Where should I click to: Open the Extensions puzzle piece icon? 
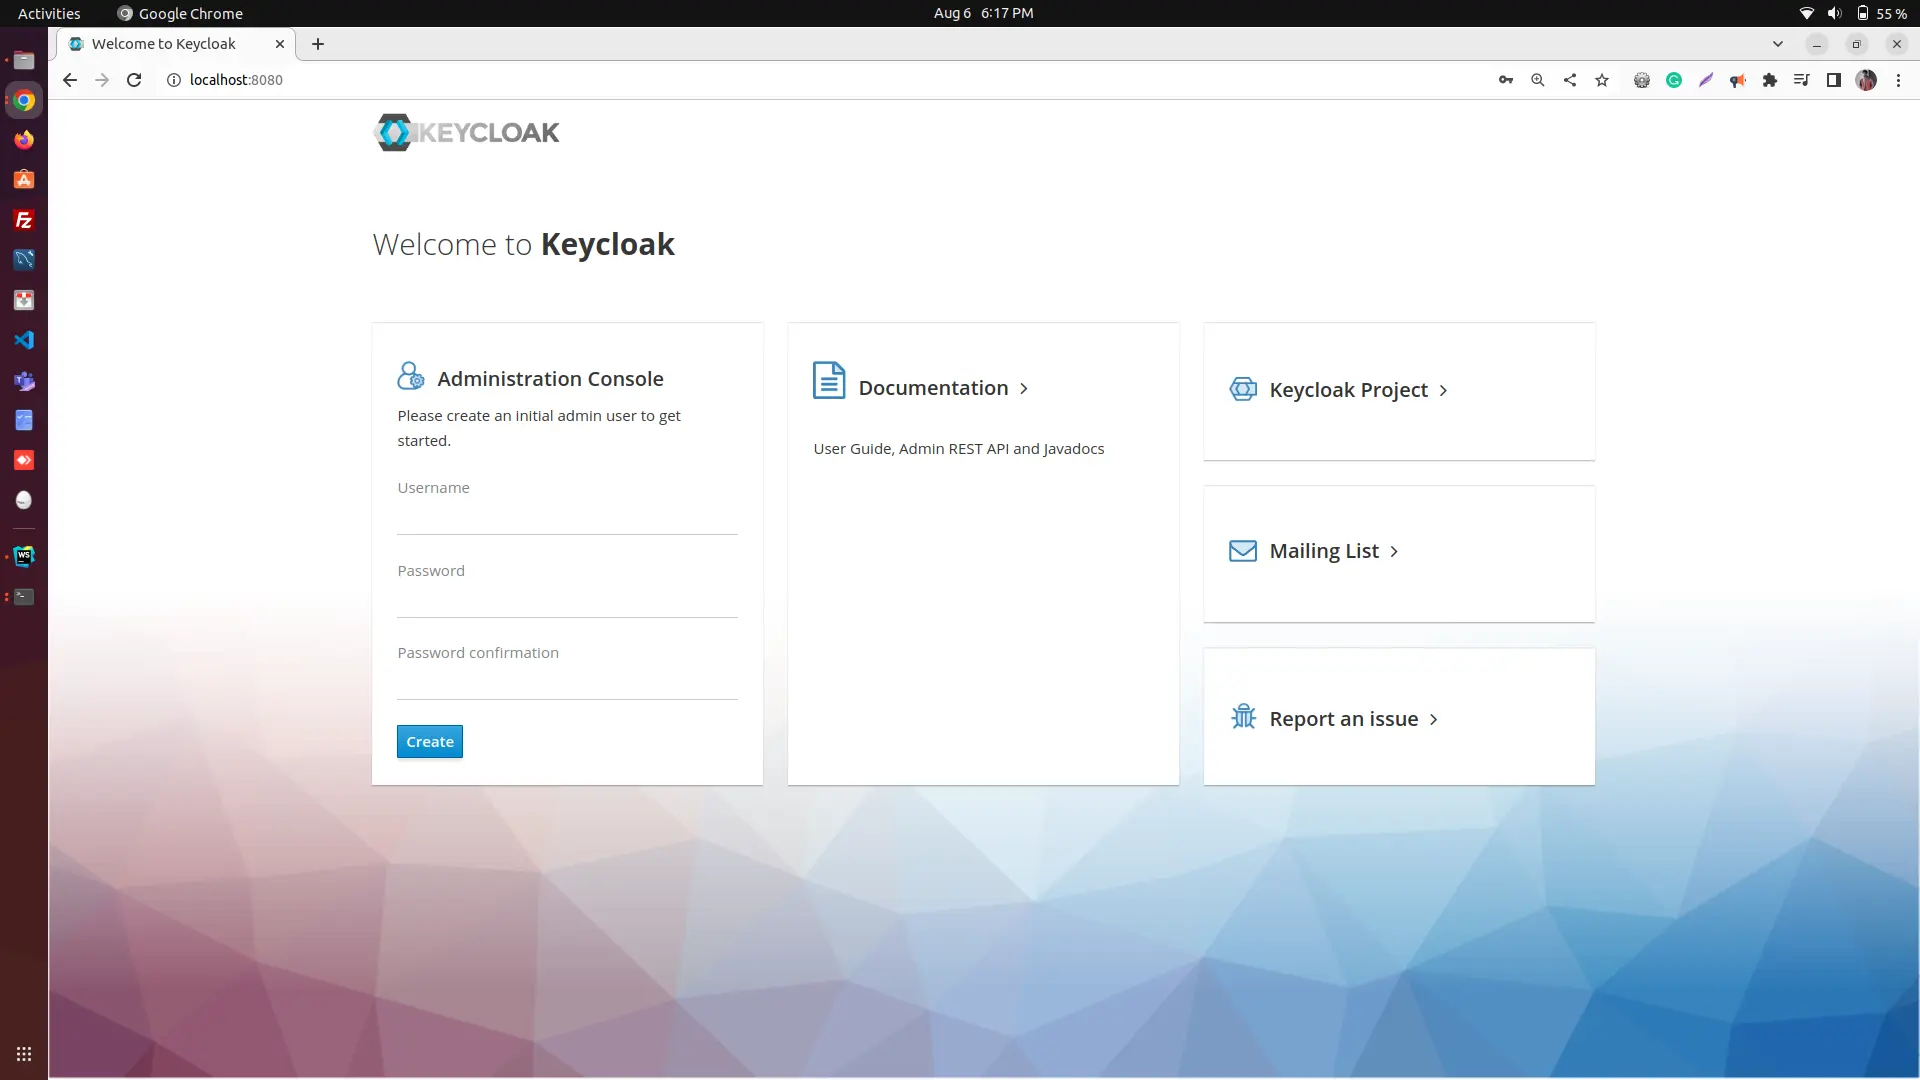1770,80
